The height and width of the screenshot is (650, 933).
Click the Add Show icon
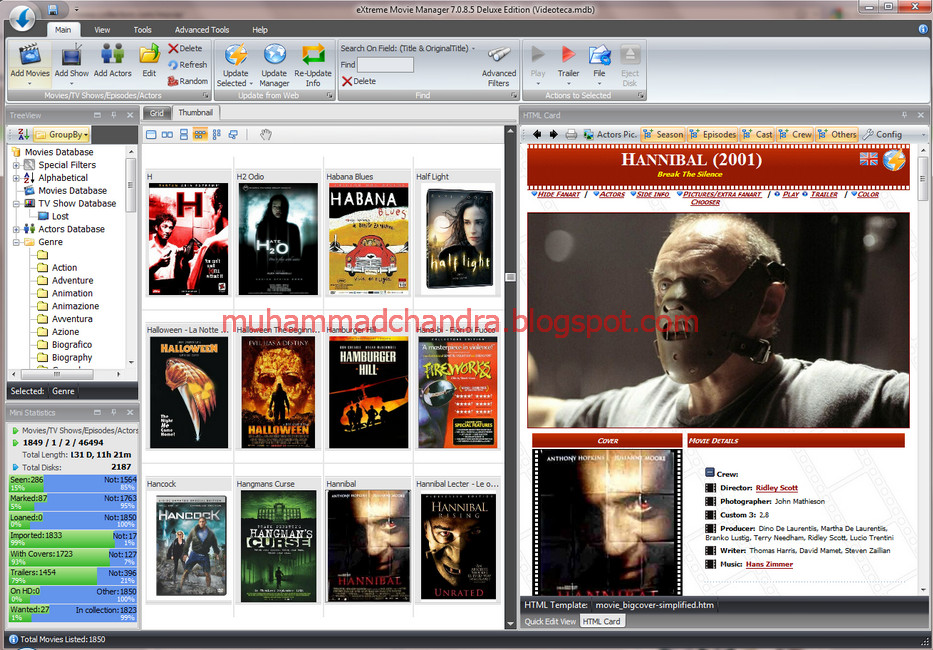point(71,55)
